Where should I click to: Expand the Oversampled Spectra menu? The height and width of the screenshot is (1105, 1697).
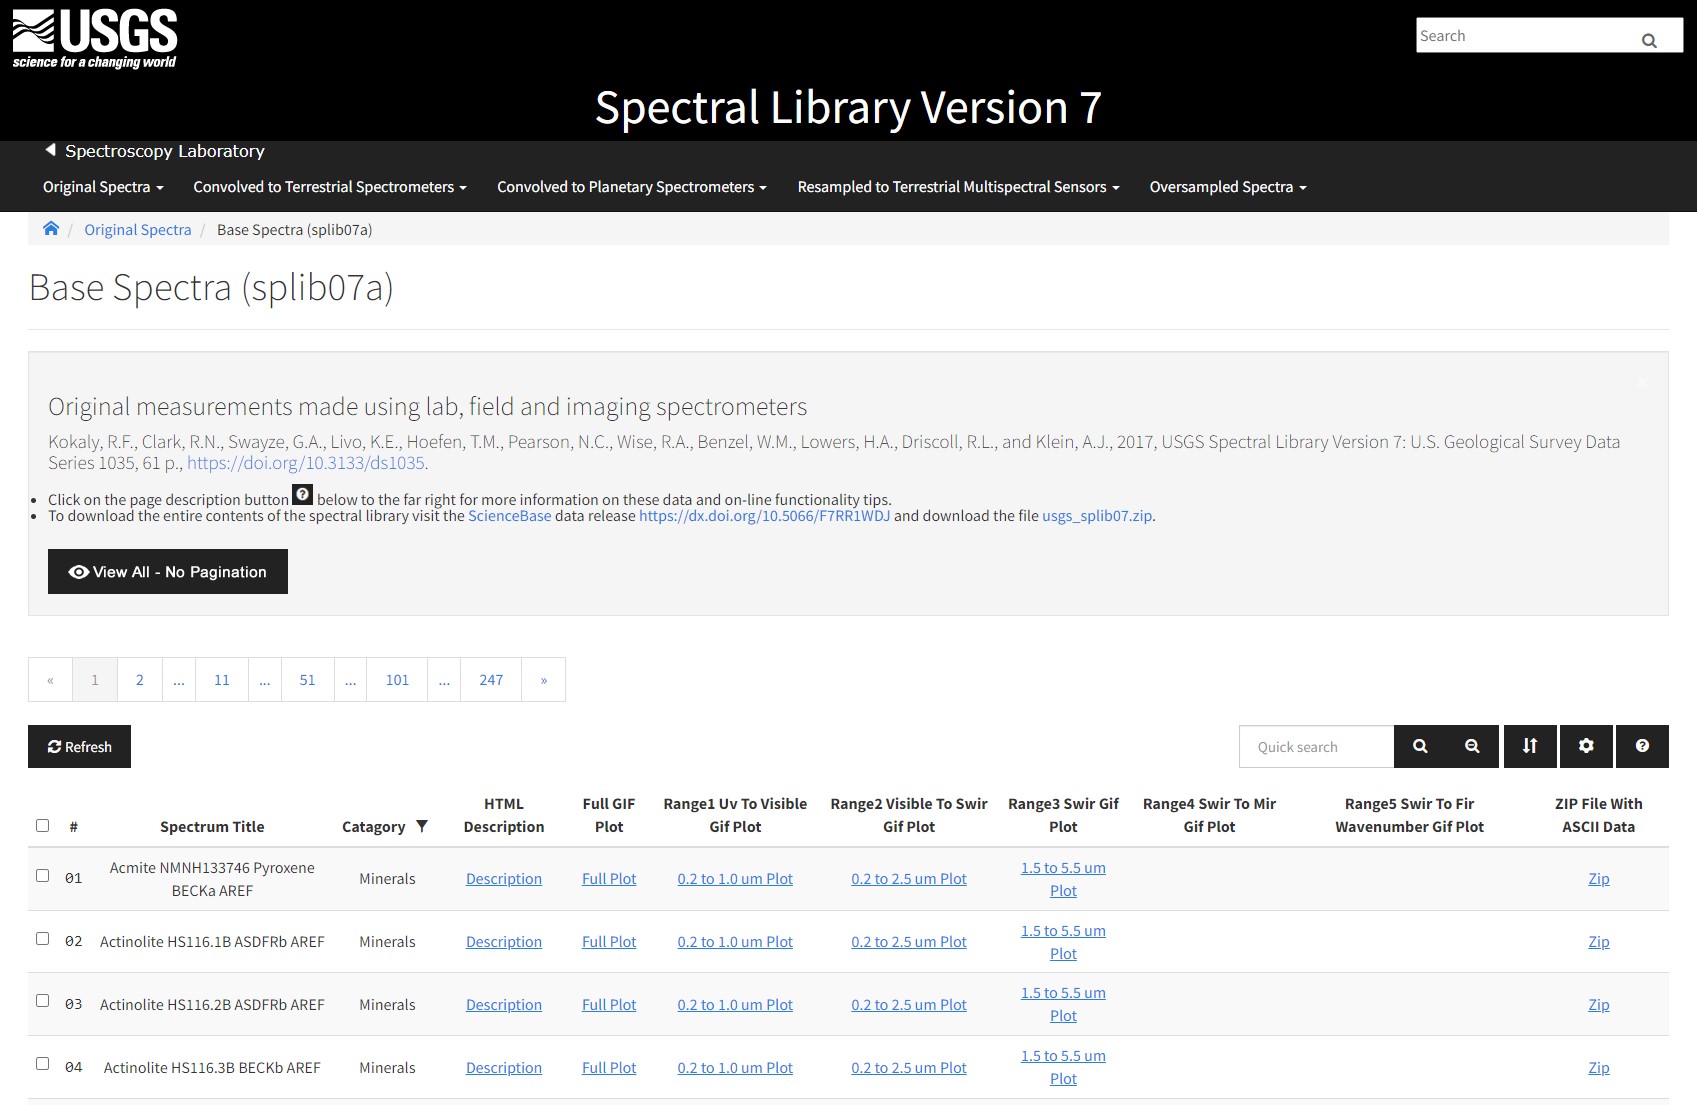tap(1227, 187)
